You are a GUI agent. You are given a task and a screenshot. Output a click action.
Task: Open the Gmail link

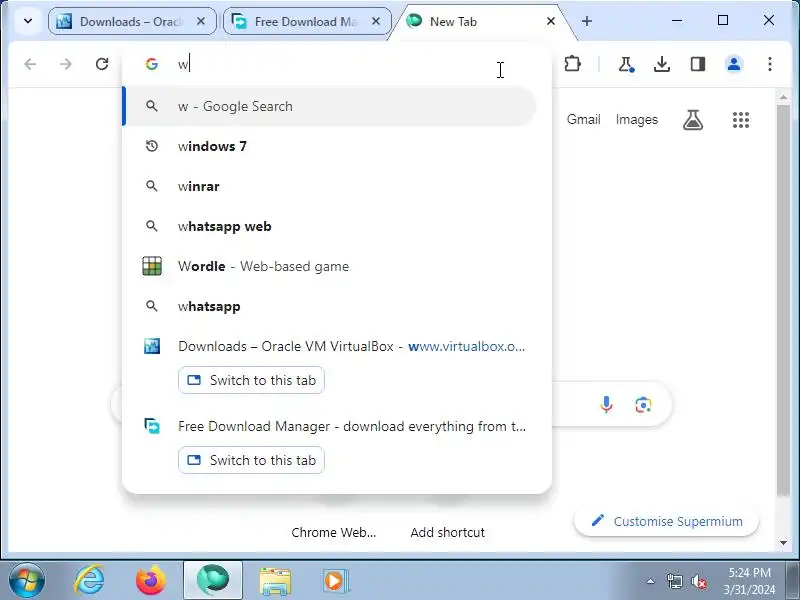(584, 119)
